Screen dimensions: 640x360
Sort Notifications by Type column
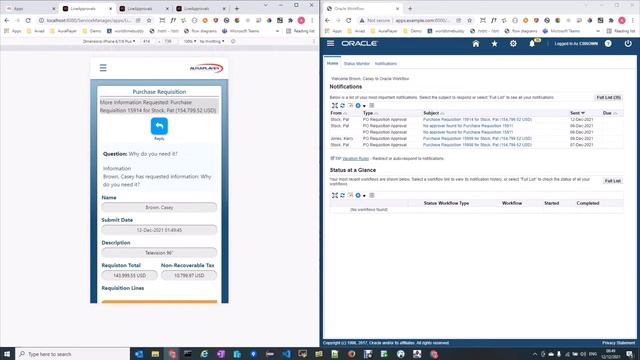click(371, 113)
